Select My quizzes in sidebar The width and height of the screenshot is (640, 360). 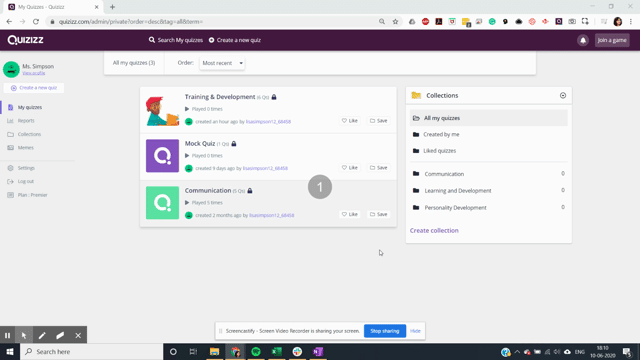[30, 107]
